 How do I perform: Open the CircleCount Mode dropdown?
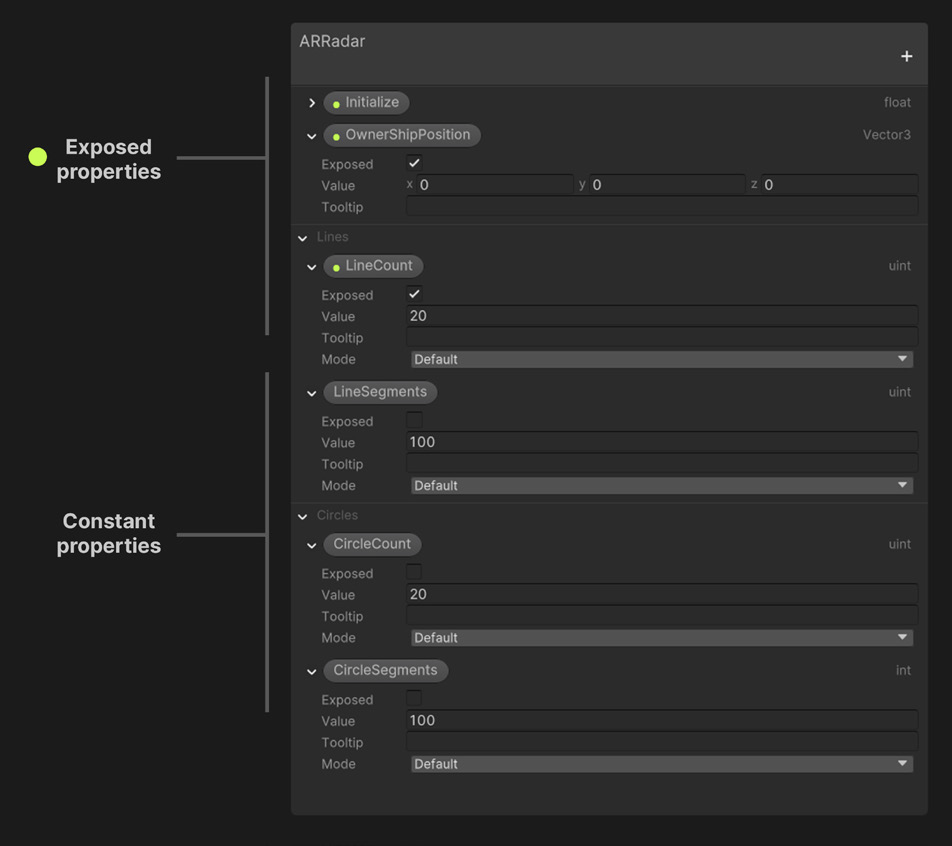[x=661, y=637]
